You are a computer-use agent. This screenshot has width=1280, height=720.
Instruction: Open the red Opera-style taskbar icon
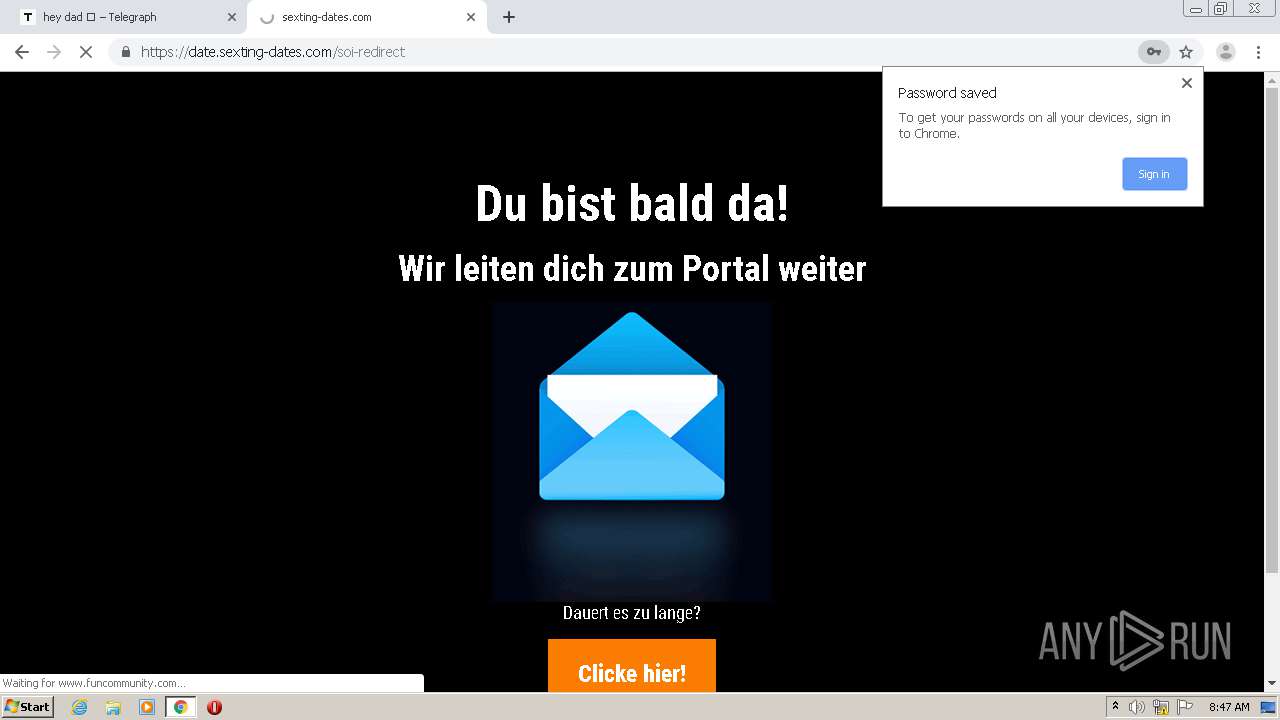click(214, 707)
